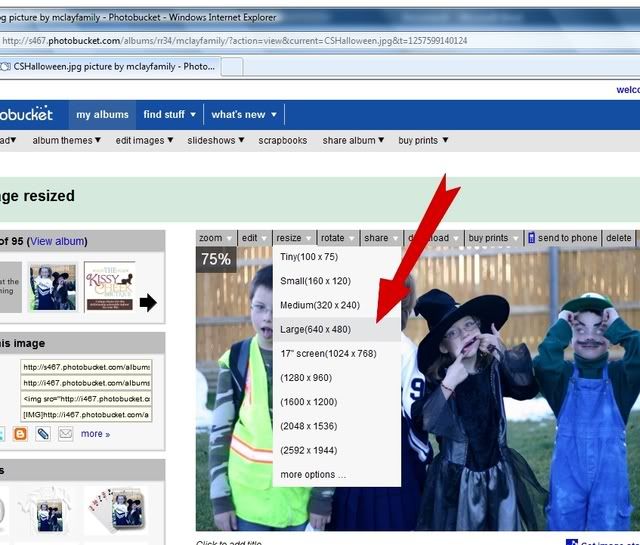
Task: Click the direct link i467 URL field
Action: coord(86,383)
